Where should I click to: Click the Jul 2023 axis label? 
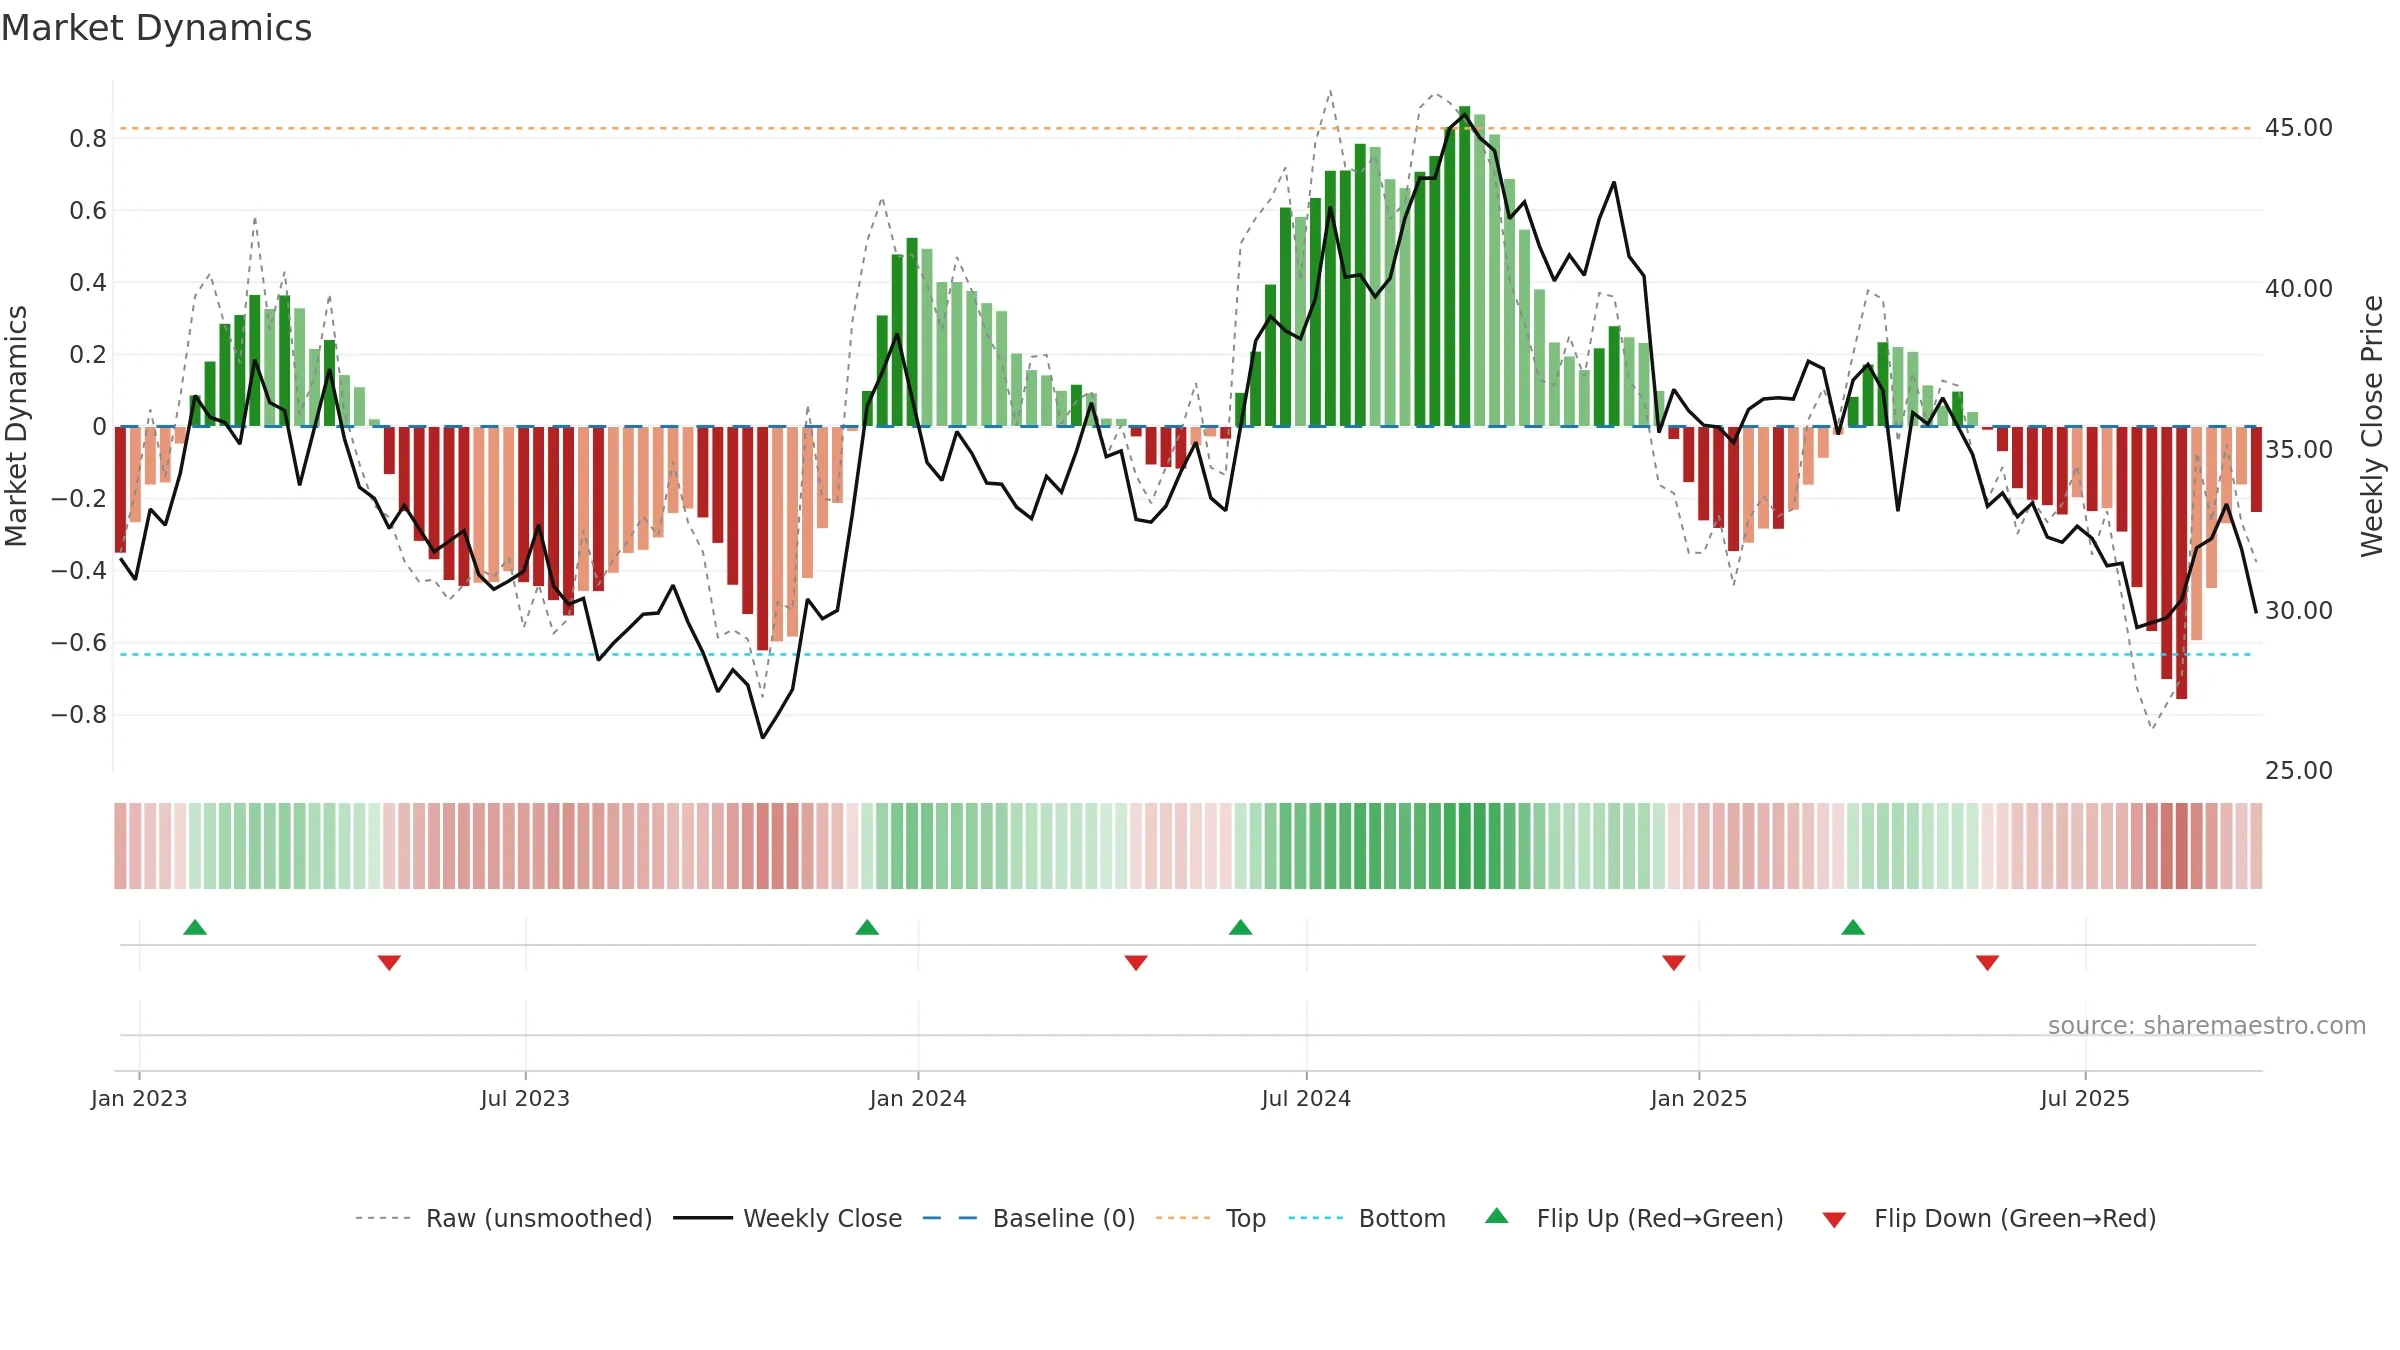tap(525, 1098)
